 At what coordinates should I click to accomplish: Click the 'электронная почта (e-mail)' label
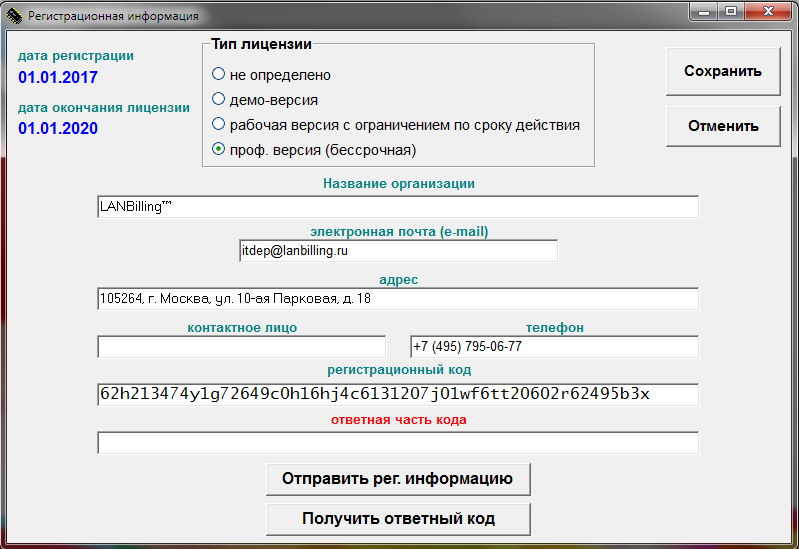click(399, 232)
